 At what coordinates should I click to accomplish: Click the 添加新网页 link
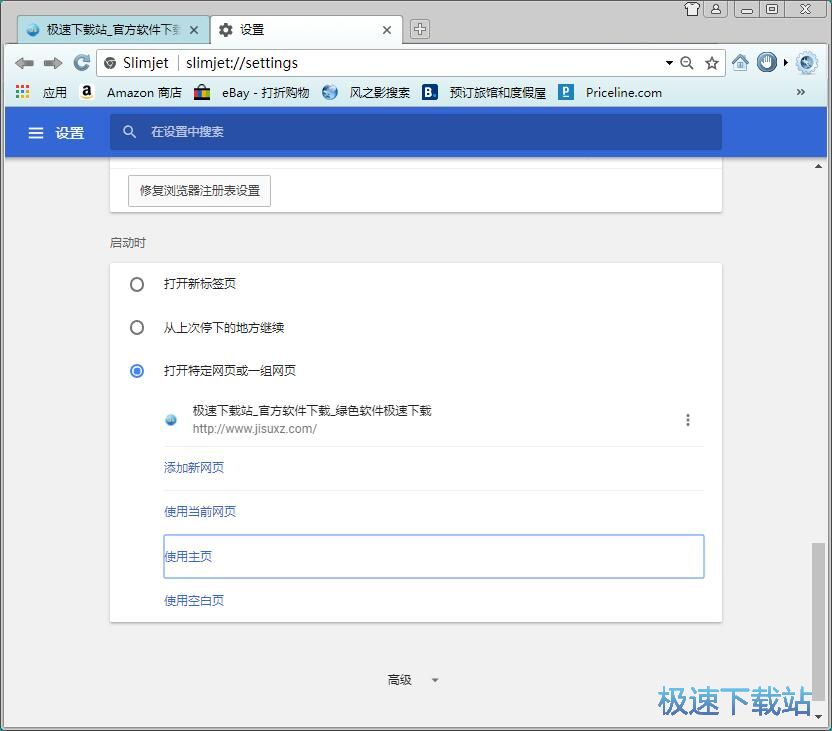194,467
